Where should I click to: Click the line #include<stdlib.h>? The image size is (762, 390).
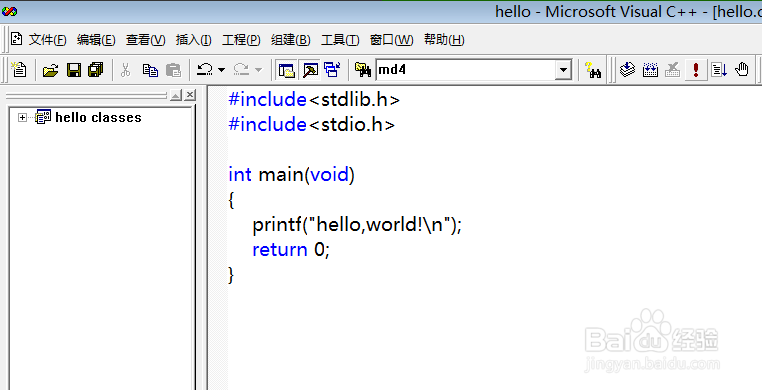click(314, 100)
